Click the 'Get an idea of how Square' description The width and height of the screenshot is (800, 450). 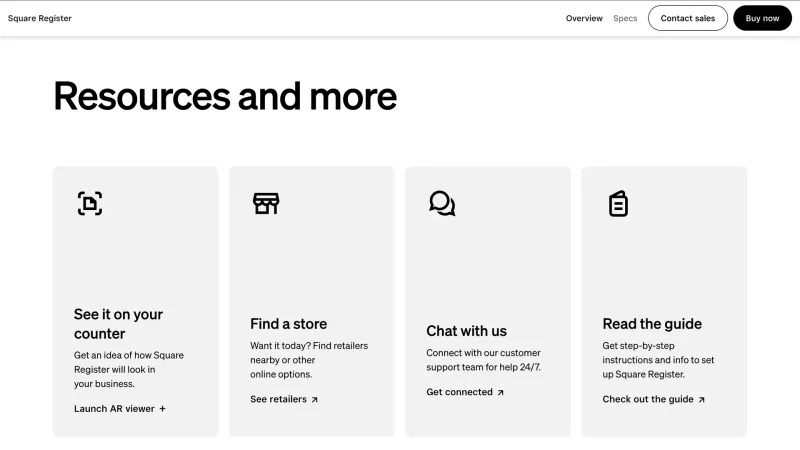click(x=129, y=369)
